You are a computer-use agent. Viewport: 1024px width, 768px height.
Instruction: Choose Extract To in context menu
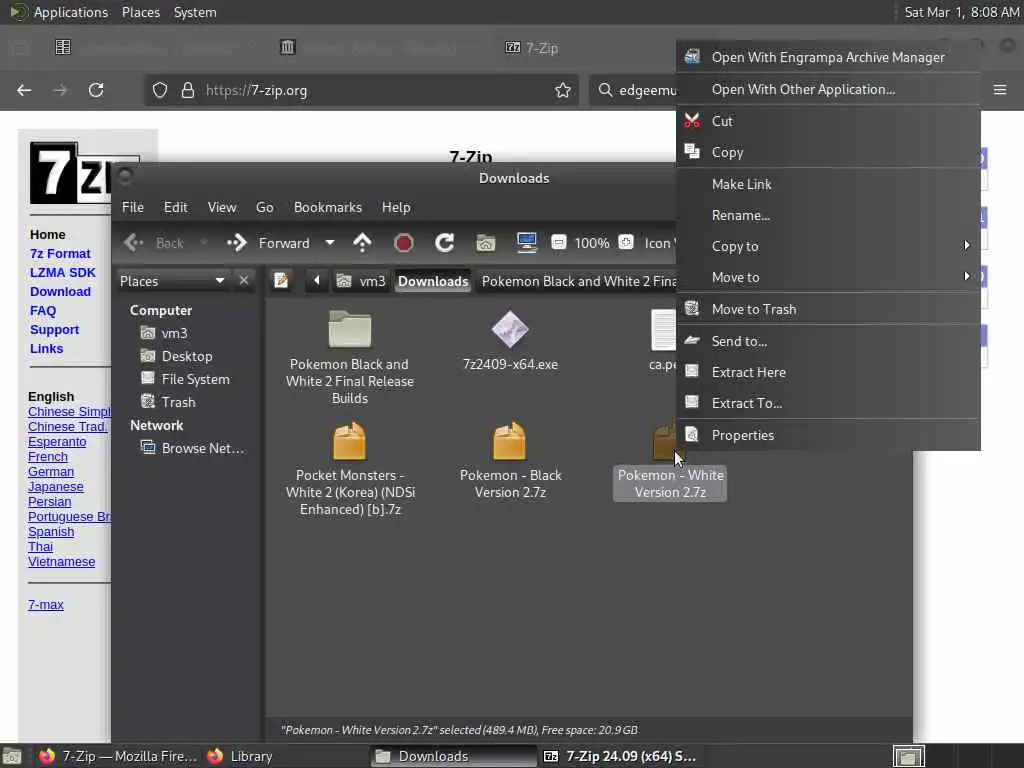point(828,404)
